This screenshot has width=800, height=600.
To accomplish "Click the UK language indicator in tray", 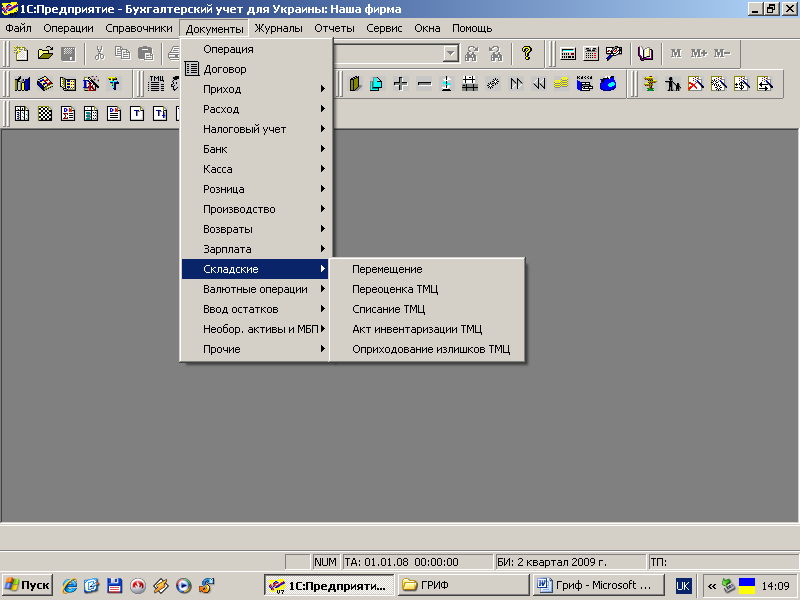I will click(x=683, y=585).
